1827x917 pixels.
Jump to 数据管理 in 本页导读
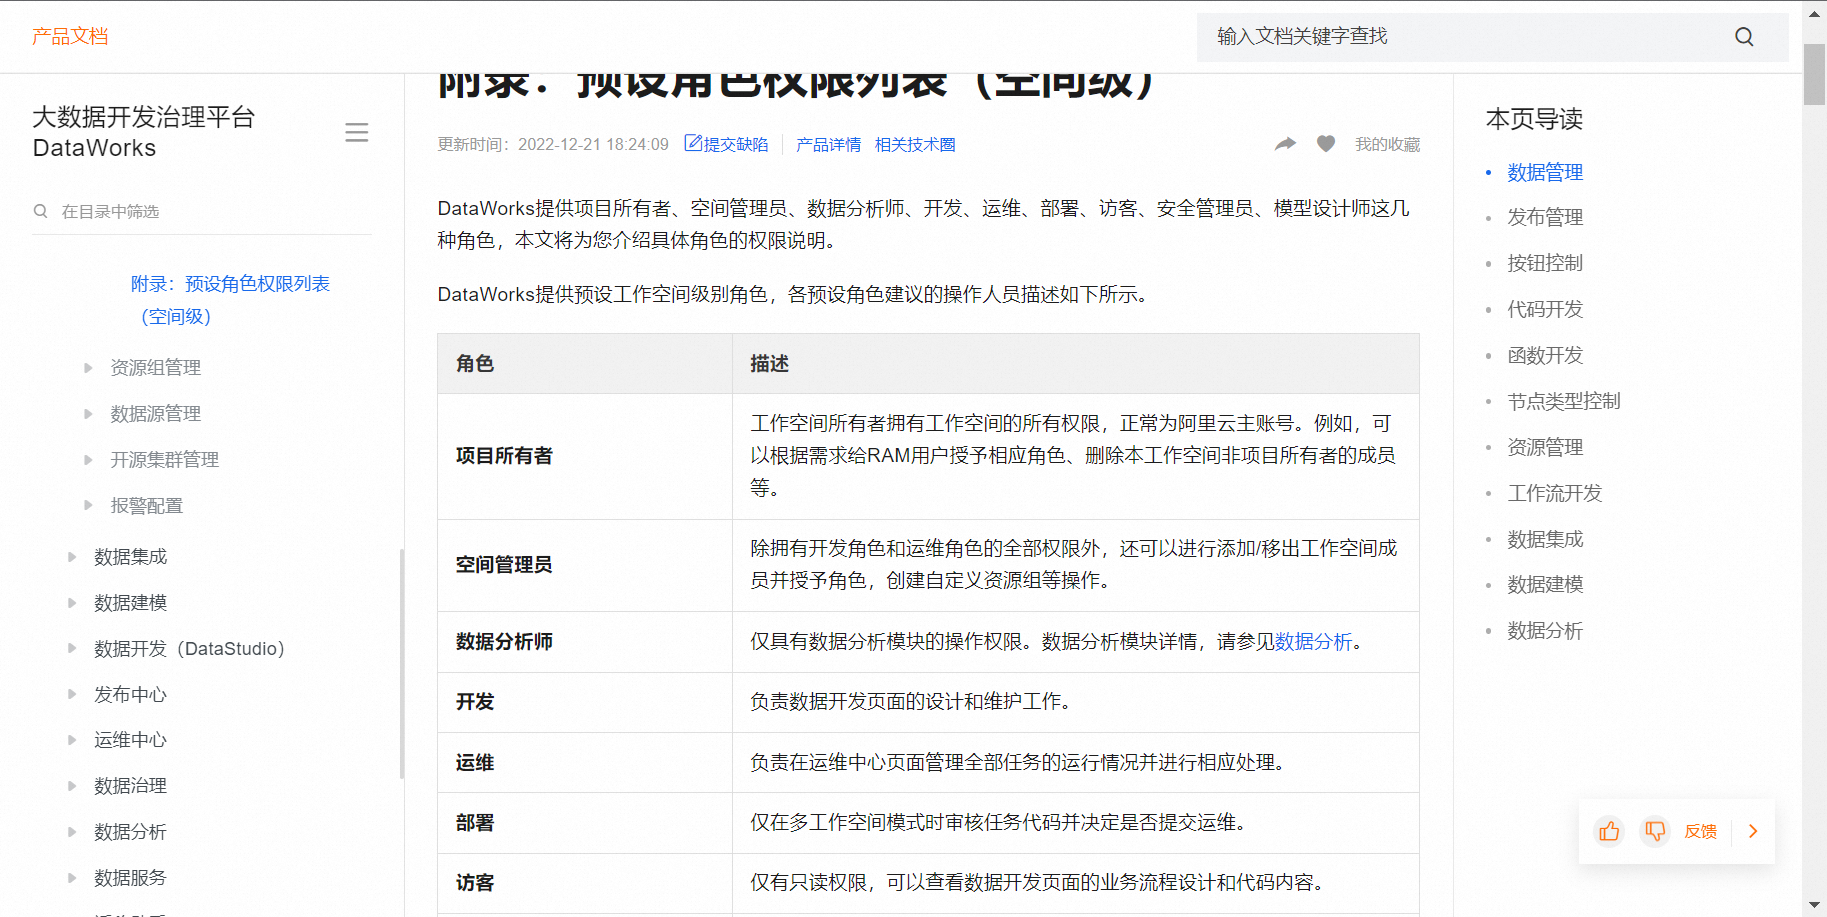click(1545, 172)
